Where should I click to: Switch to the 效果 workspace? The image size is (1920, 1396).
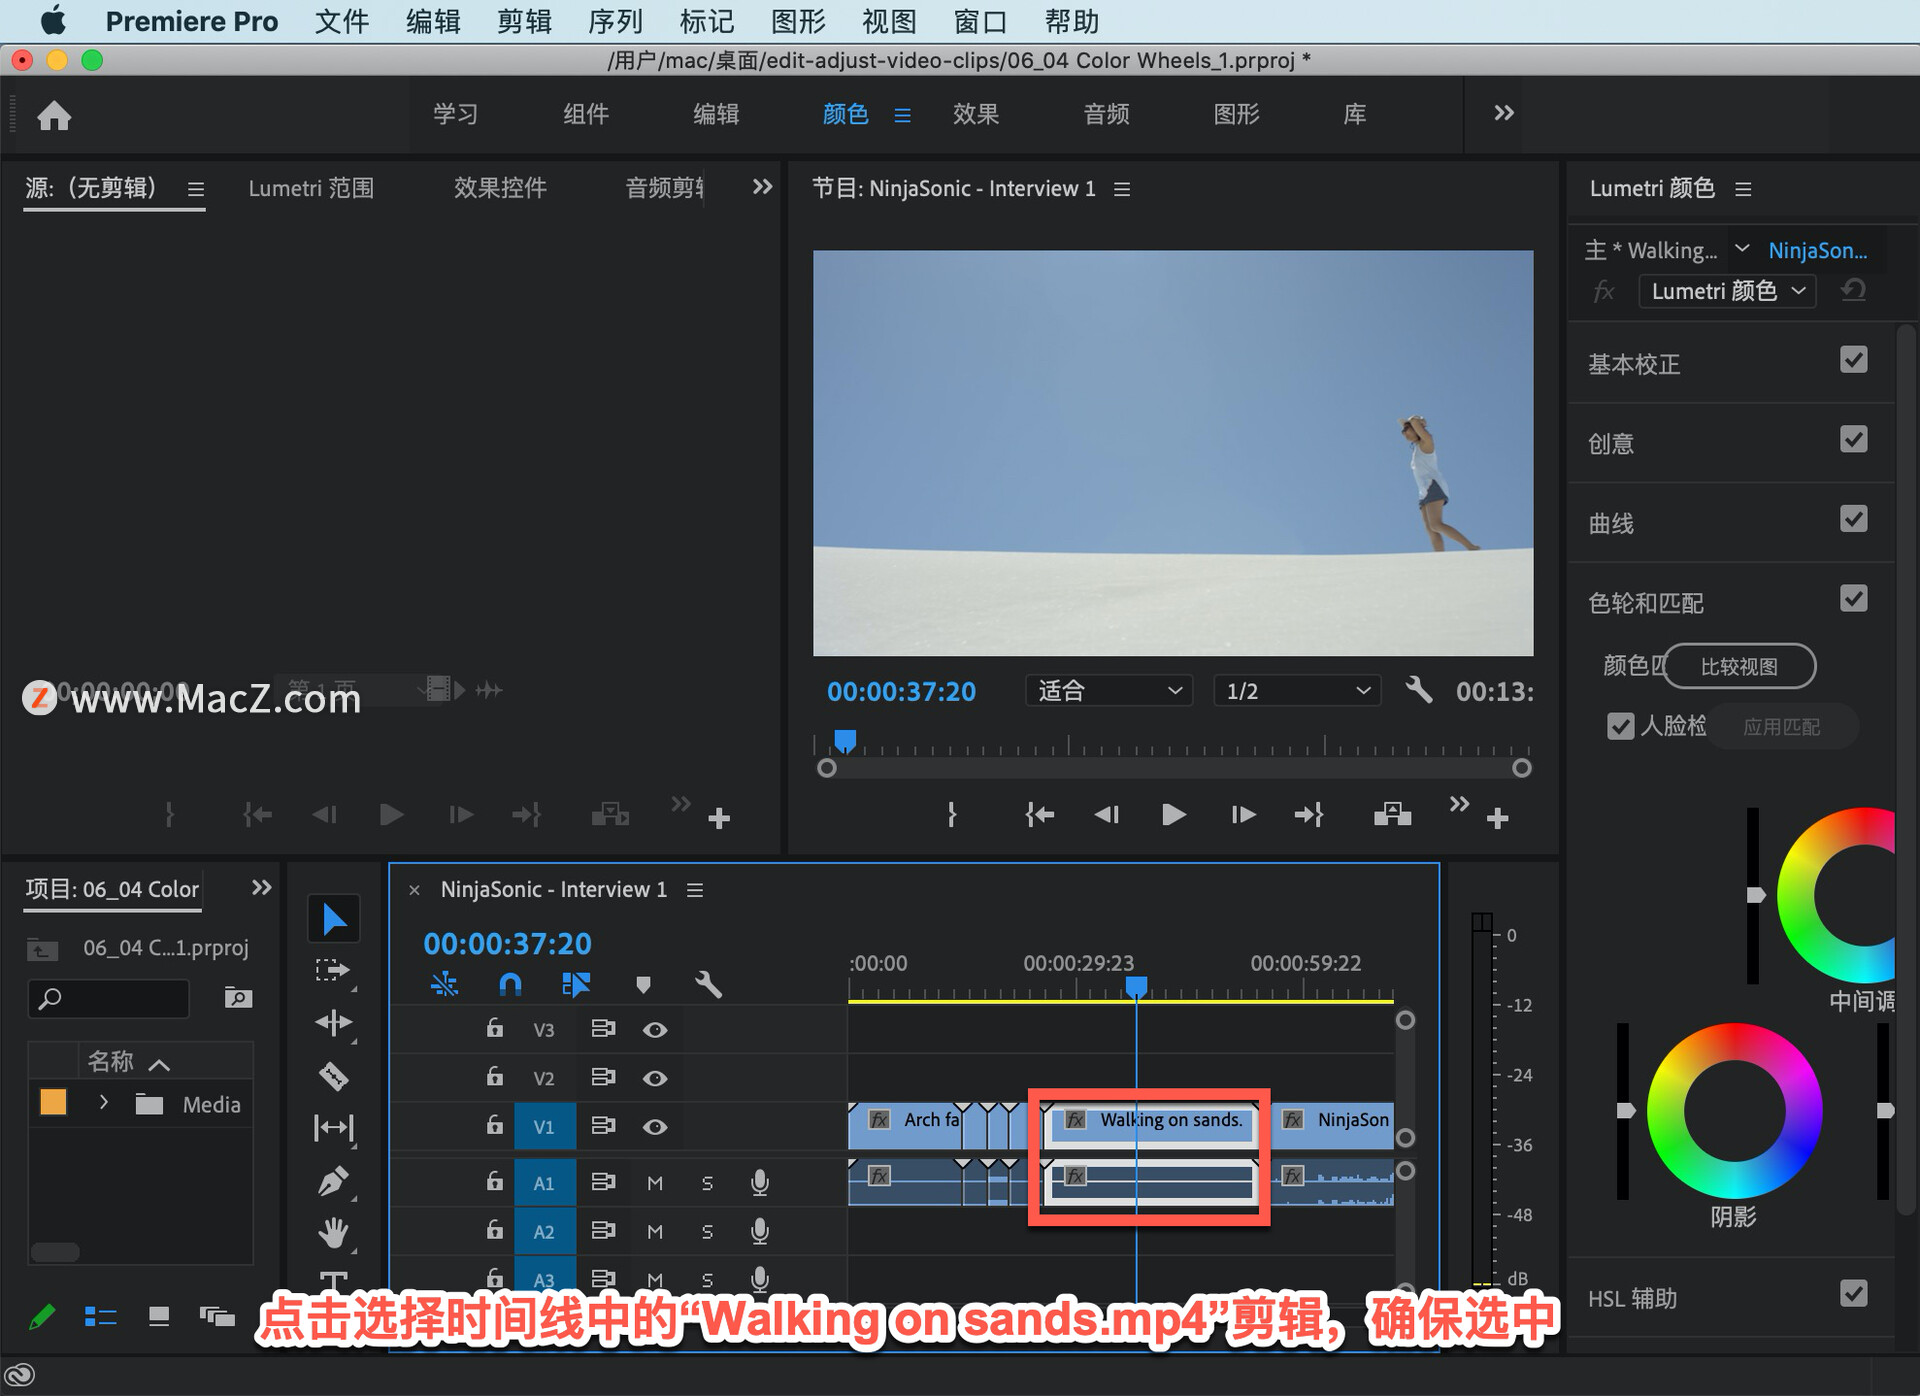tap(976, 114)
